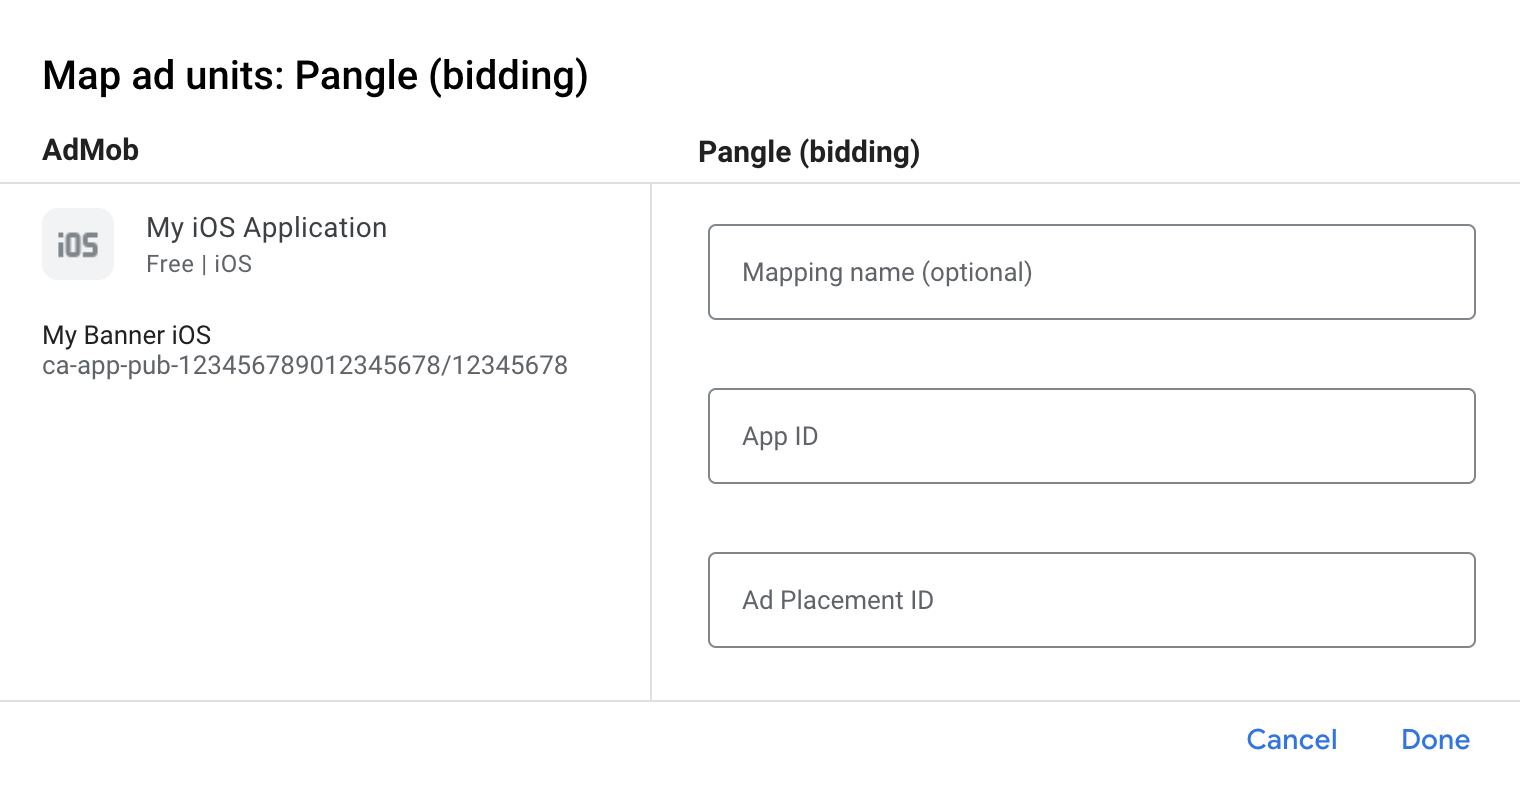Click the iOS app platform icon
The height and width of the screenshot is (812, 1520).
78,244
